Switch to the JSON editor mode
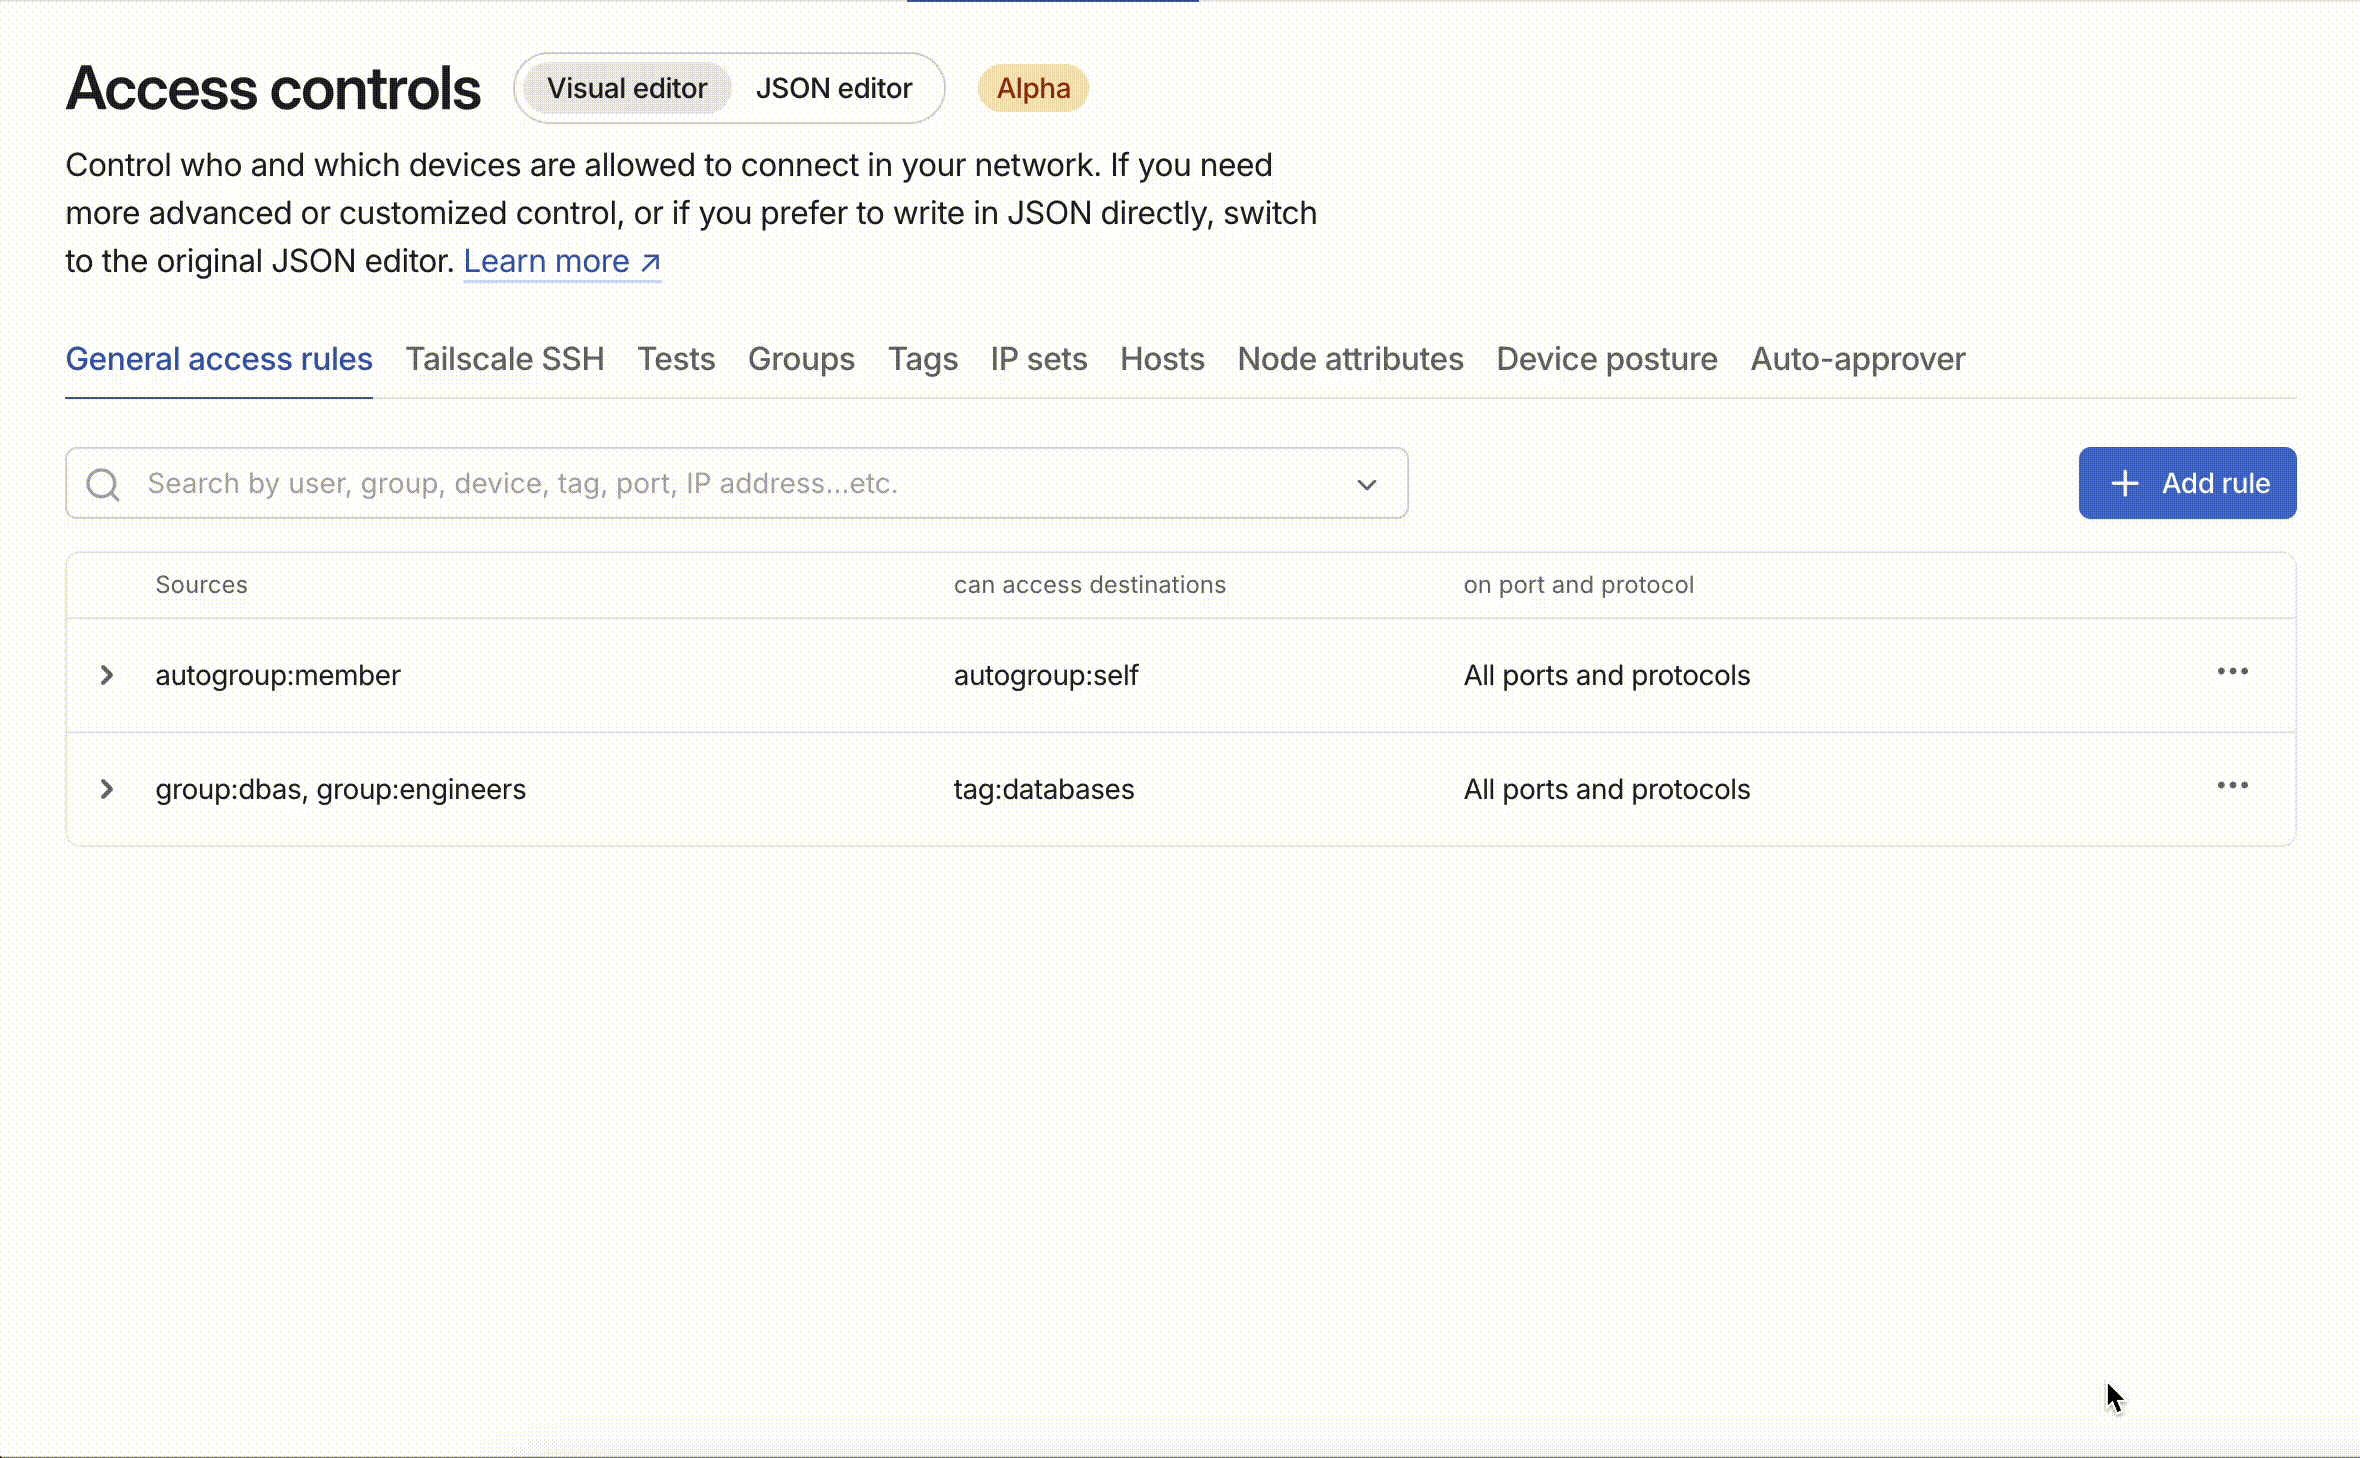The image size is (2360, 1458). click(834, 88)
